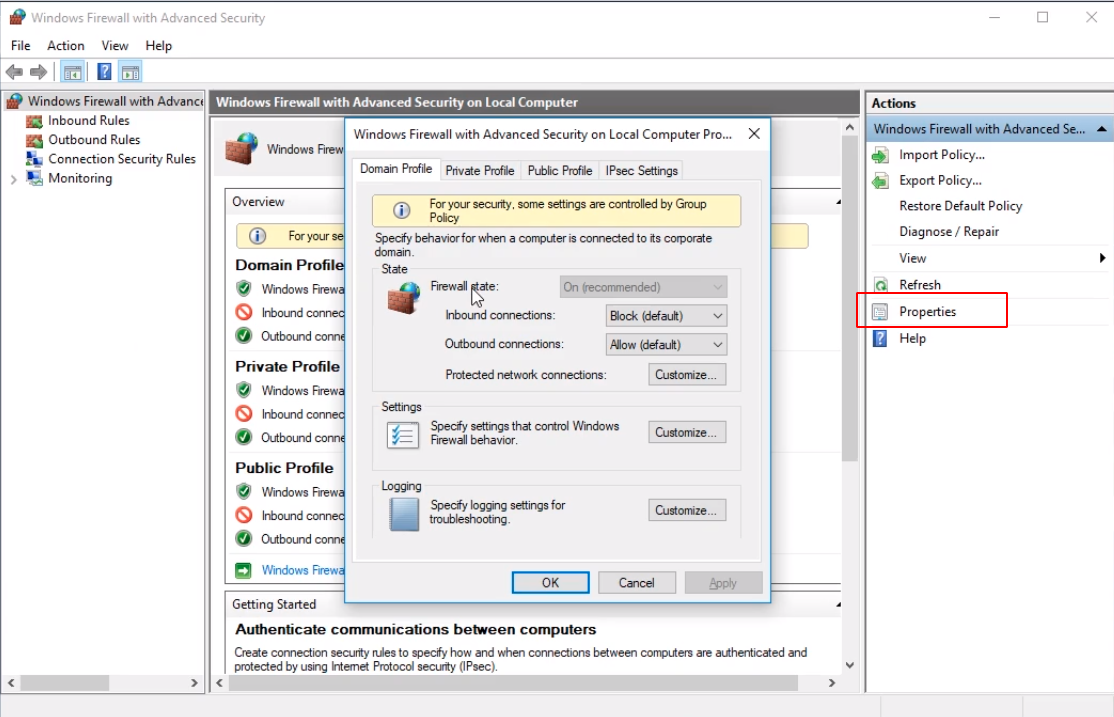Image resolution: width=1114 pixels, height=717 pixels.
Task: Select Outbound Rules in the tree
Action: (x=94, y=140)
